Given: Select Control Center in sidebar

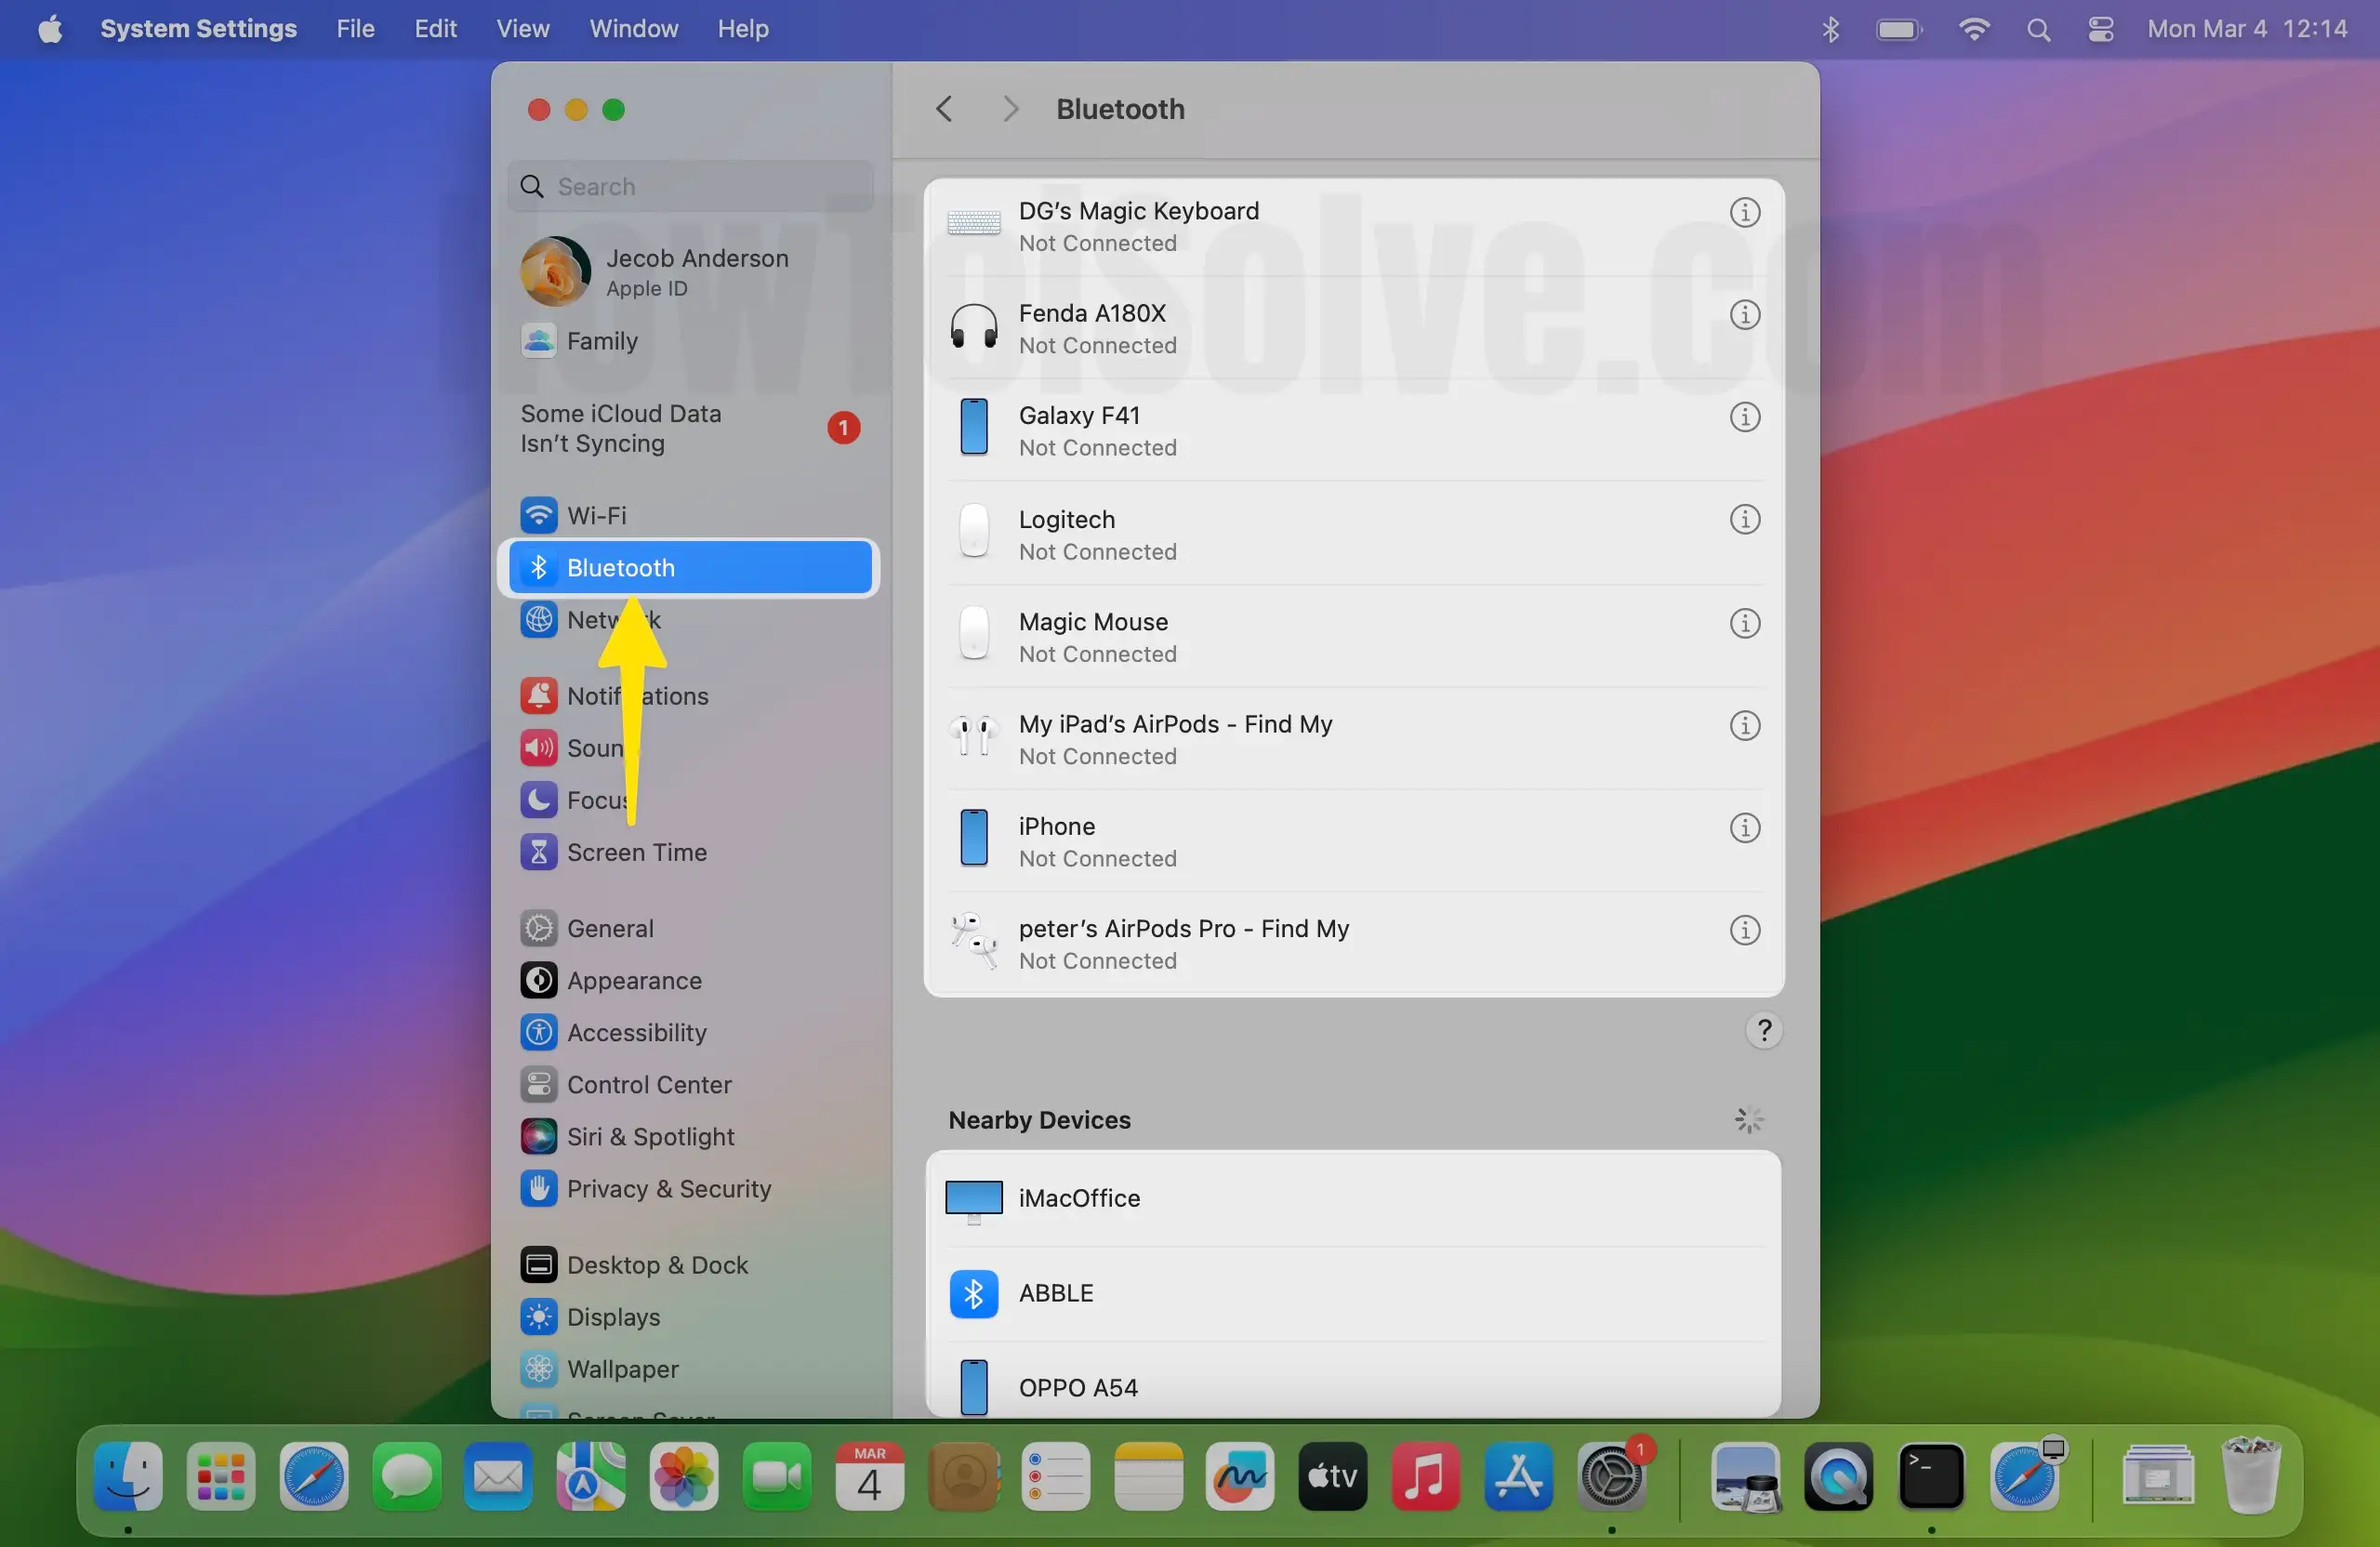Looking at the screenshot, I should pos(648,1085).
